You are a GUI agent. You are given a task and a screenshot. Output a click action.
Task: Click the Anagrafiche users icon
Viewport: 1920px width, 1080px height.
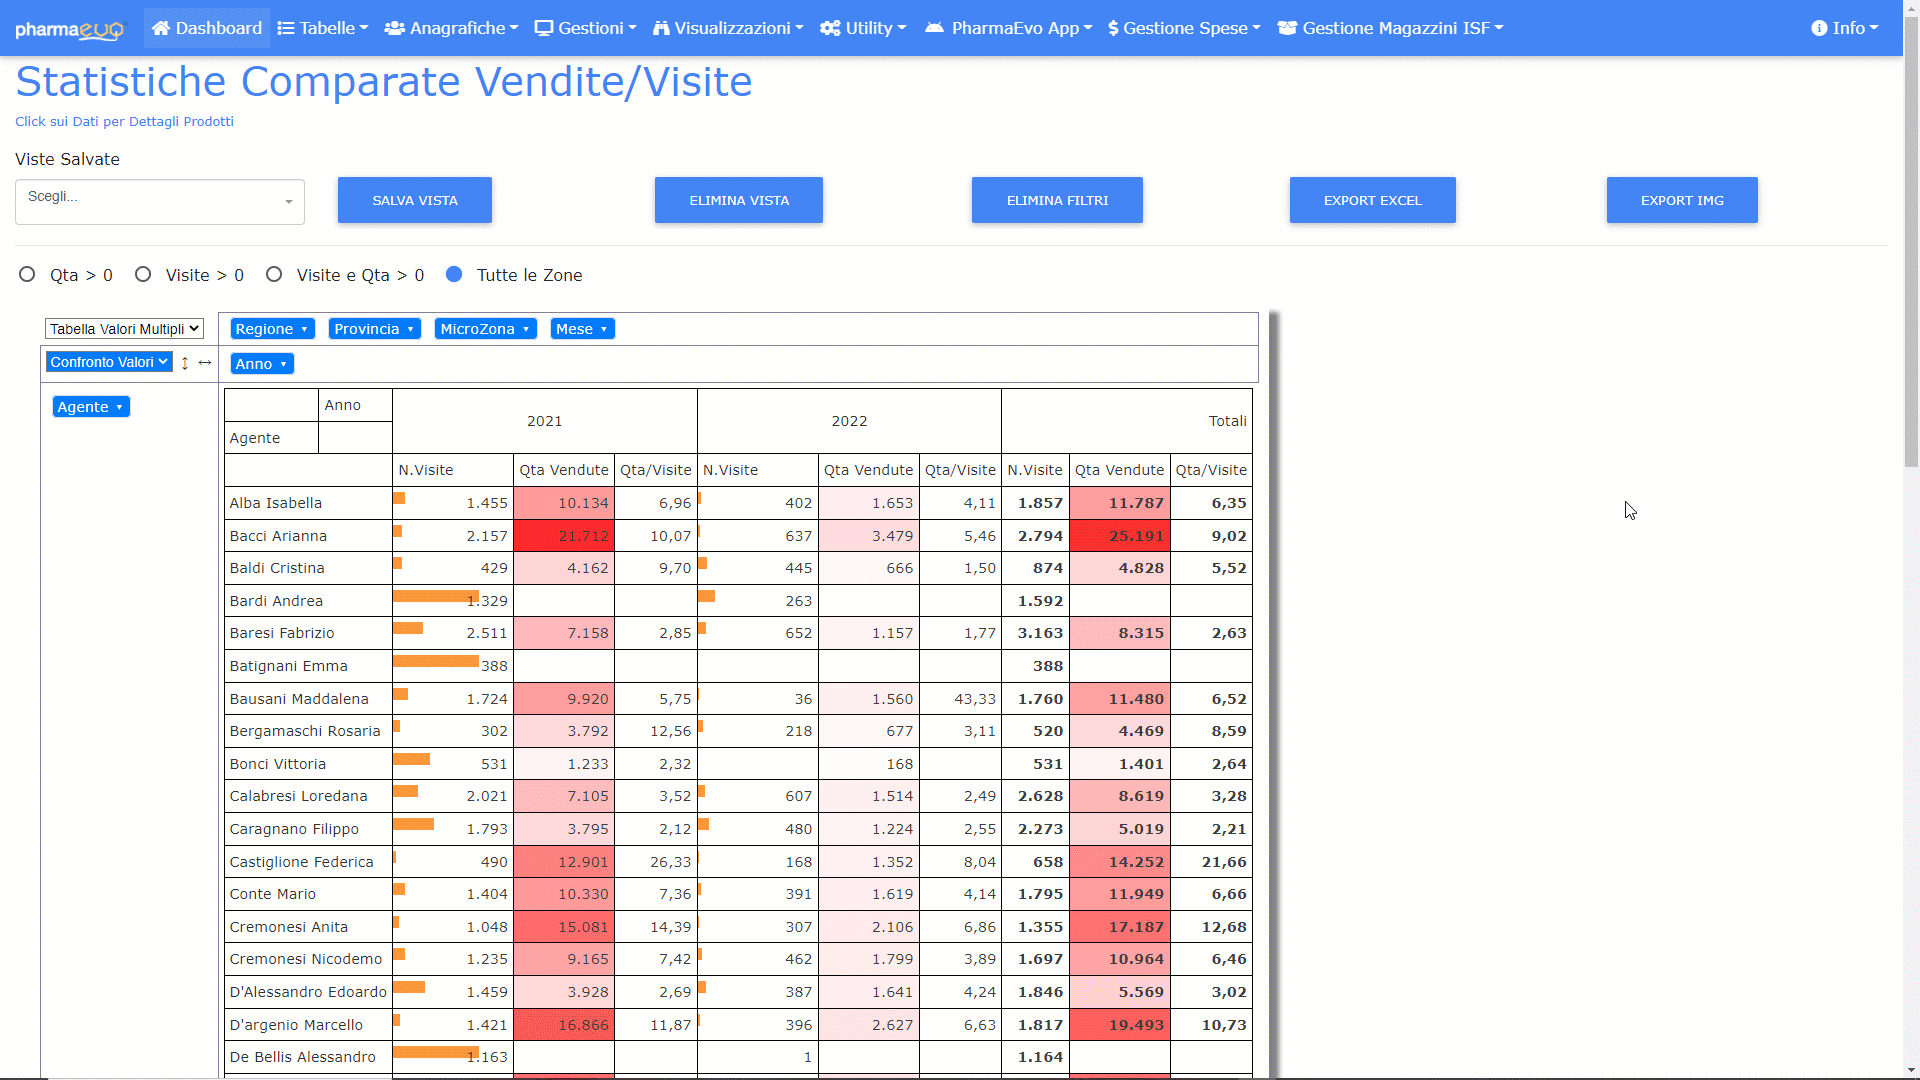(x=395, y=28)
